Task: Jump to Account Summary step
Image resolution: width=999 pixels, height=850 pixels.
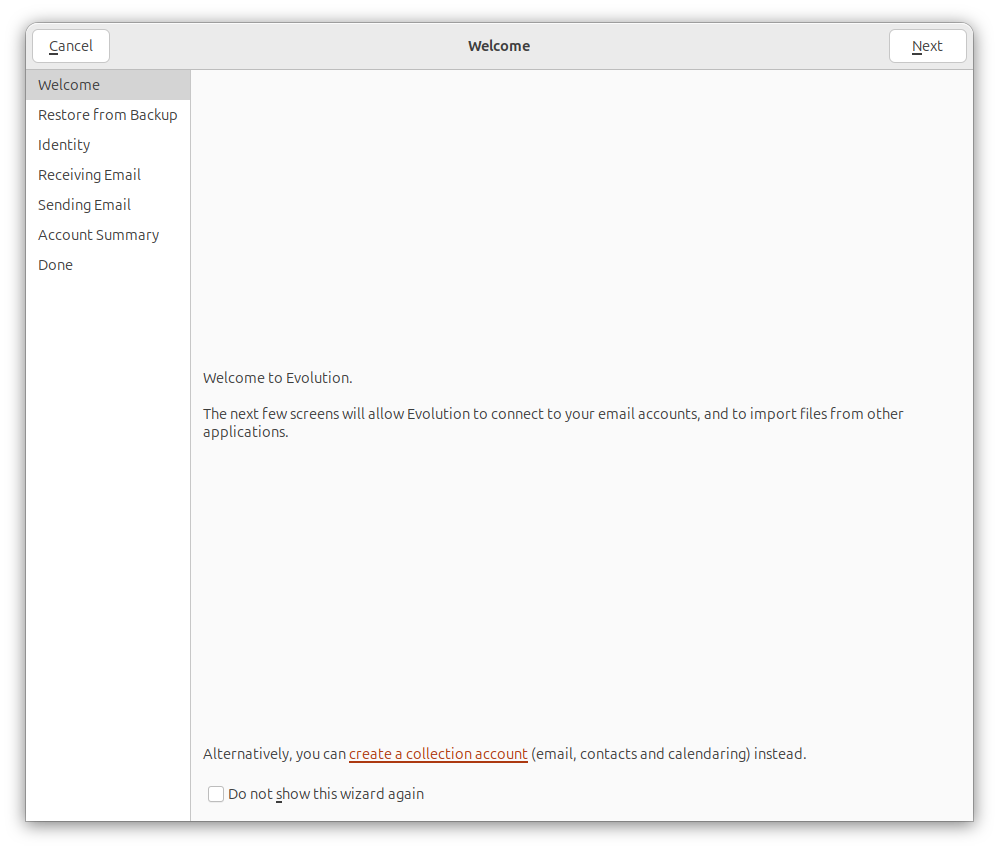Action: pos(108,234)
